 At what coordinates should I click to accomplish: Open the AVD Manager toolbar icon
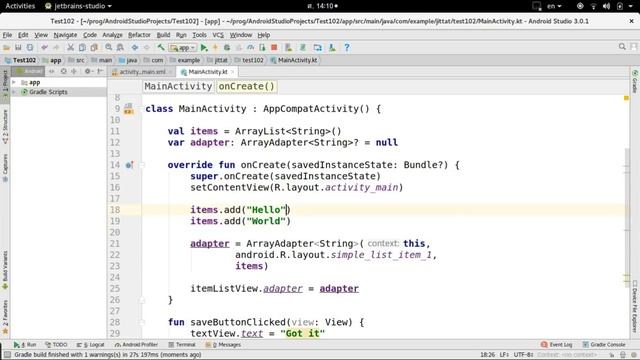(289, 48)
